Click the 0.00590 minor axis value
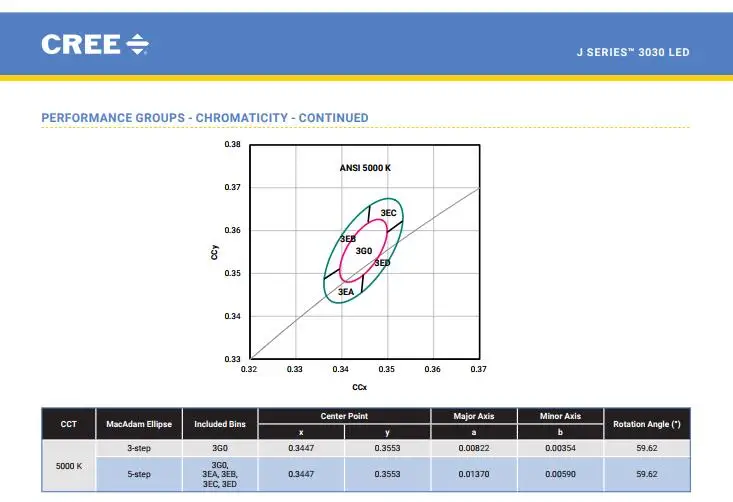Image resolution: width=733 pixels, height=502 pixels. pyautogui.click(x=560, y=474)
